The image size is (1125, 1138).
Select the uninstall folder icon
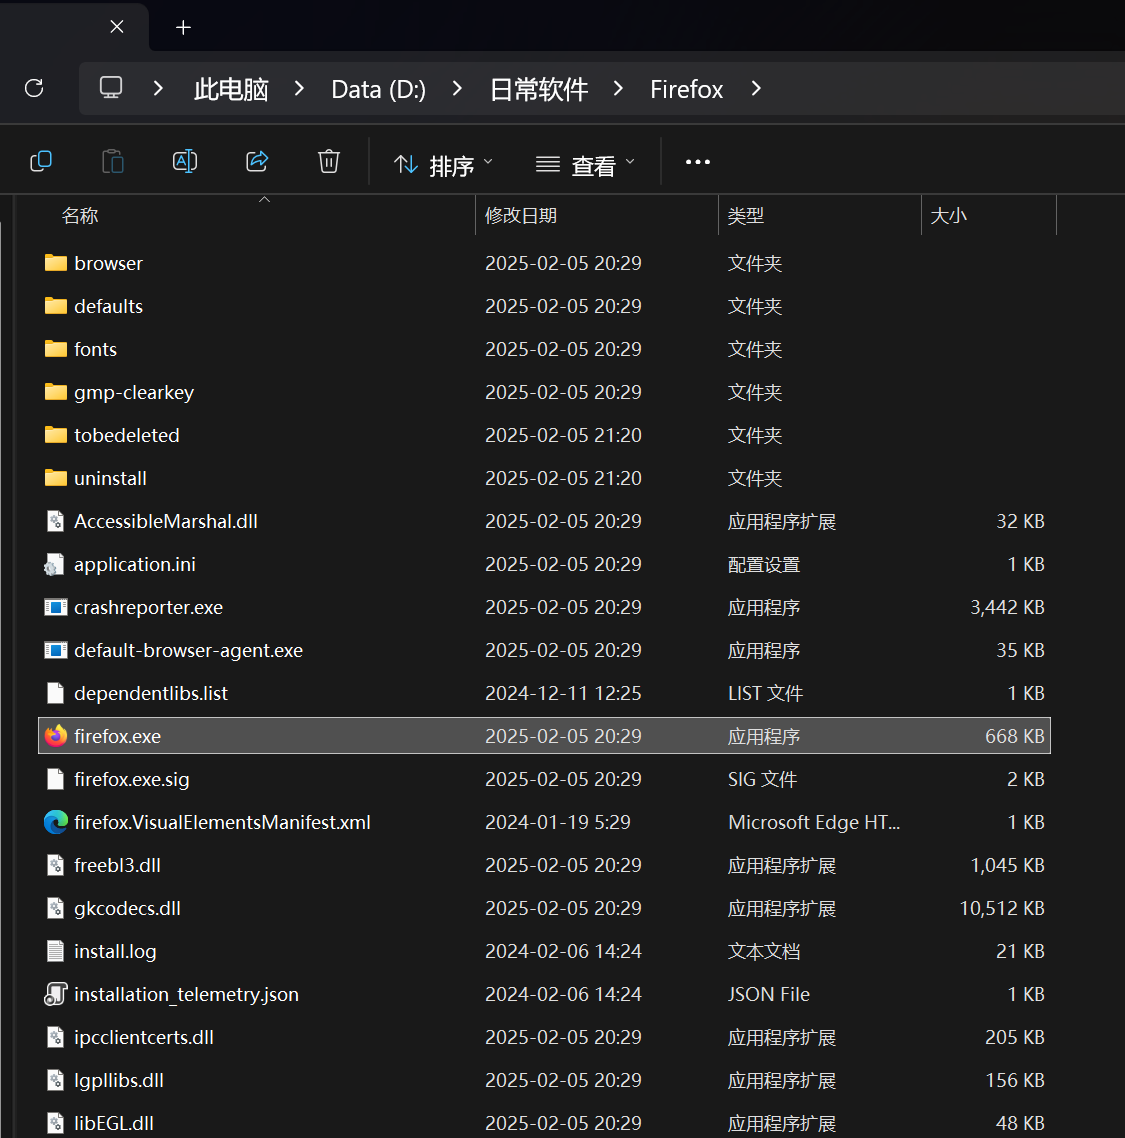[x=56, y=478]
